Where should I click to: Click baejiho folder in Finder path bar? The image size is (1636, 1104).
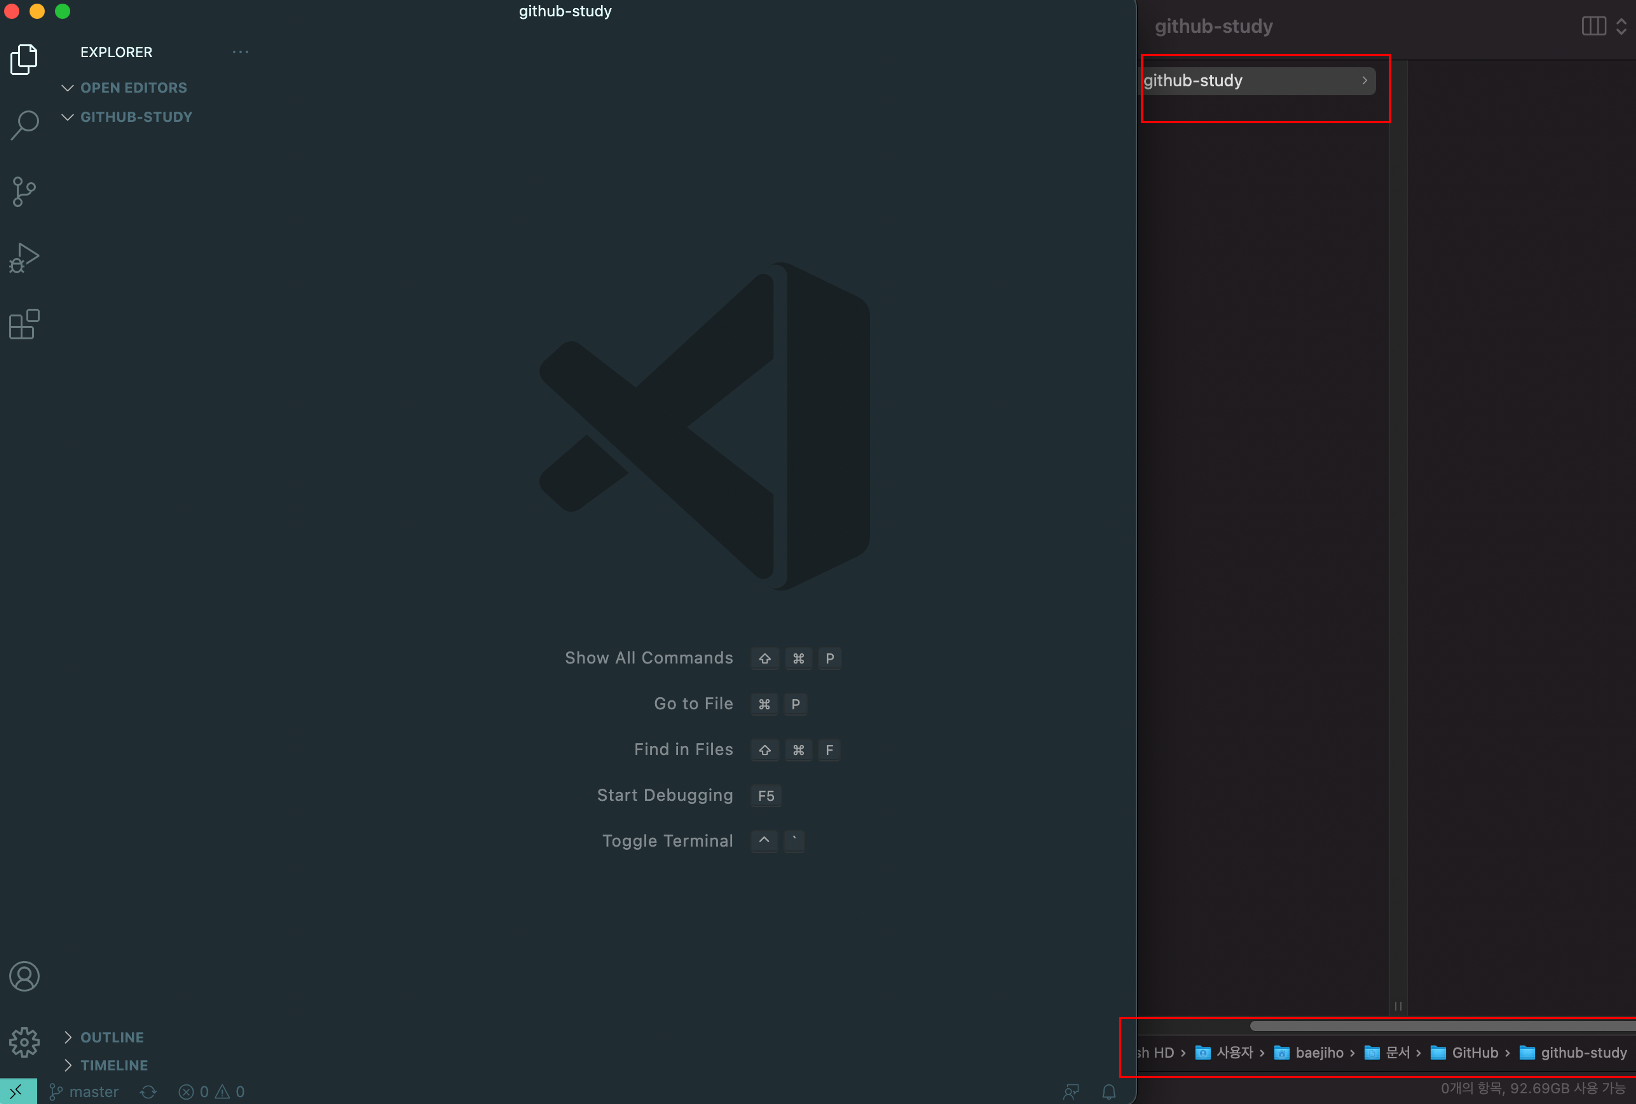(x=1309, y=1053)
